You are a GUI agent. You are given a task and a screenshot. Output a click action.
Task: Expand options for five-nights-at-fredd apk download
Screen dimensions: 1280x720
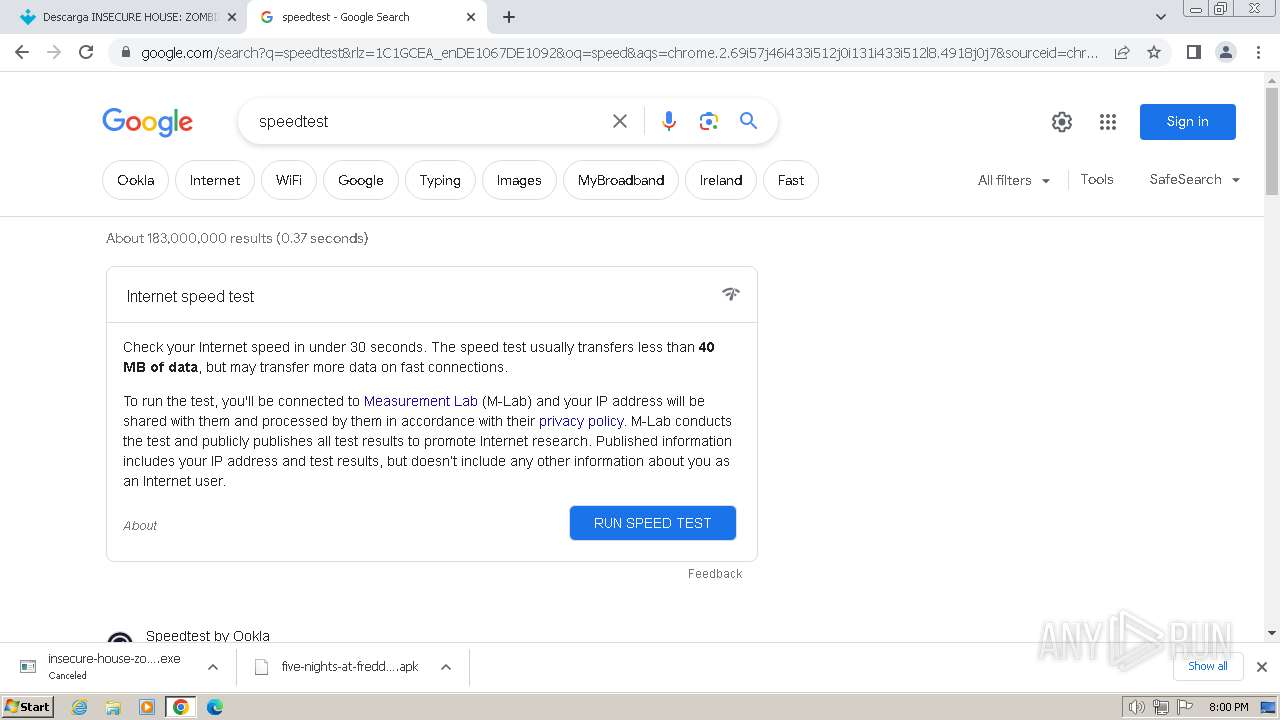(x=446, y=667)
